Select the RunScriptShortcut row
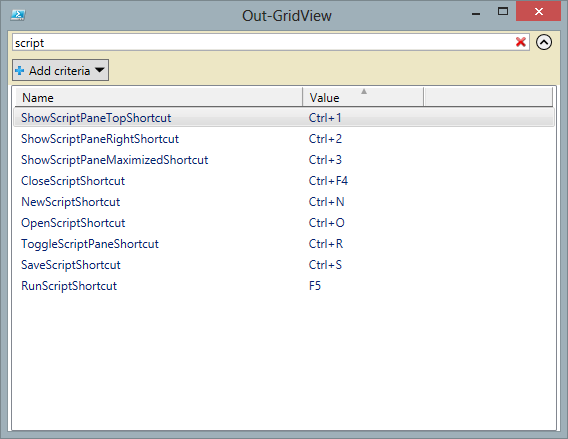The image size is (568, 439). [x=284, y=286]
